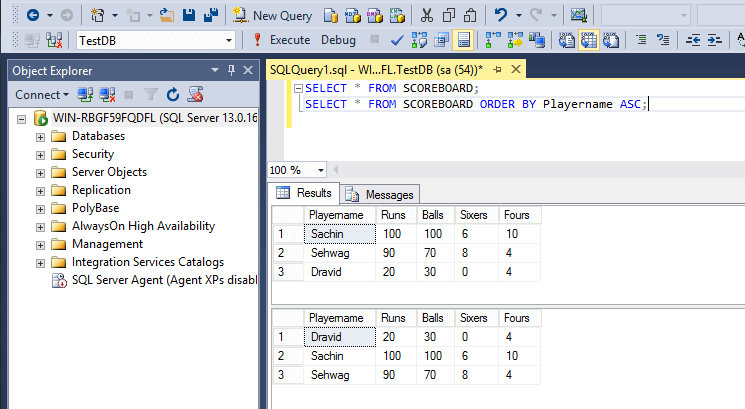The width and height of the screenshot is (745, 409).
Task: Increase the line indent
Action: point(714,40)
